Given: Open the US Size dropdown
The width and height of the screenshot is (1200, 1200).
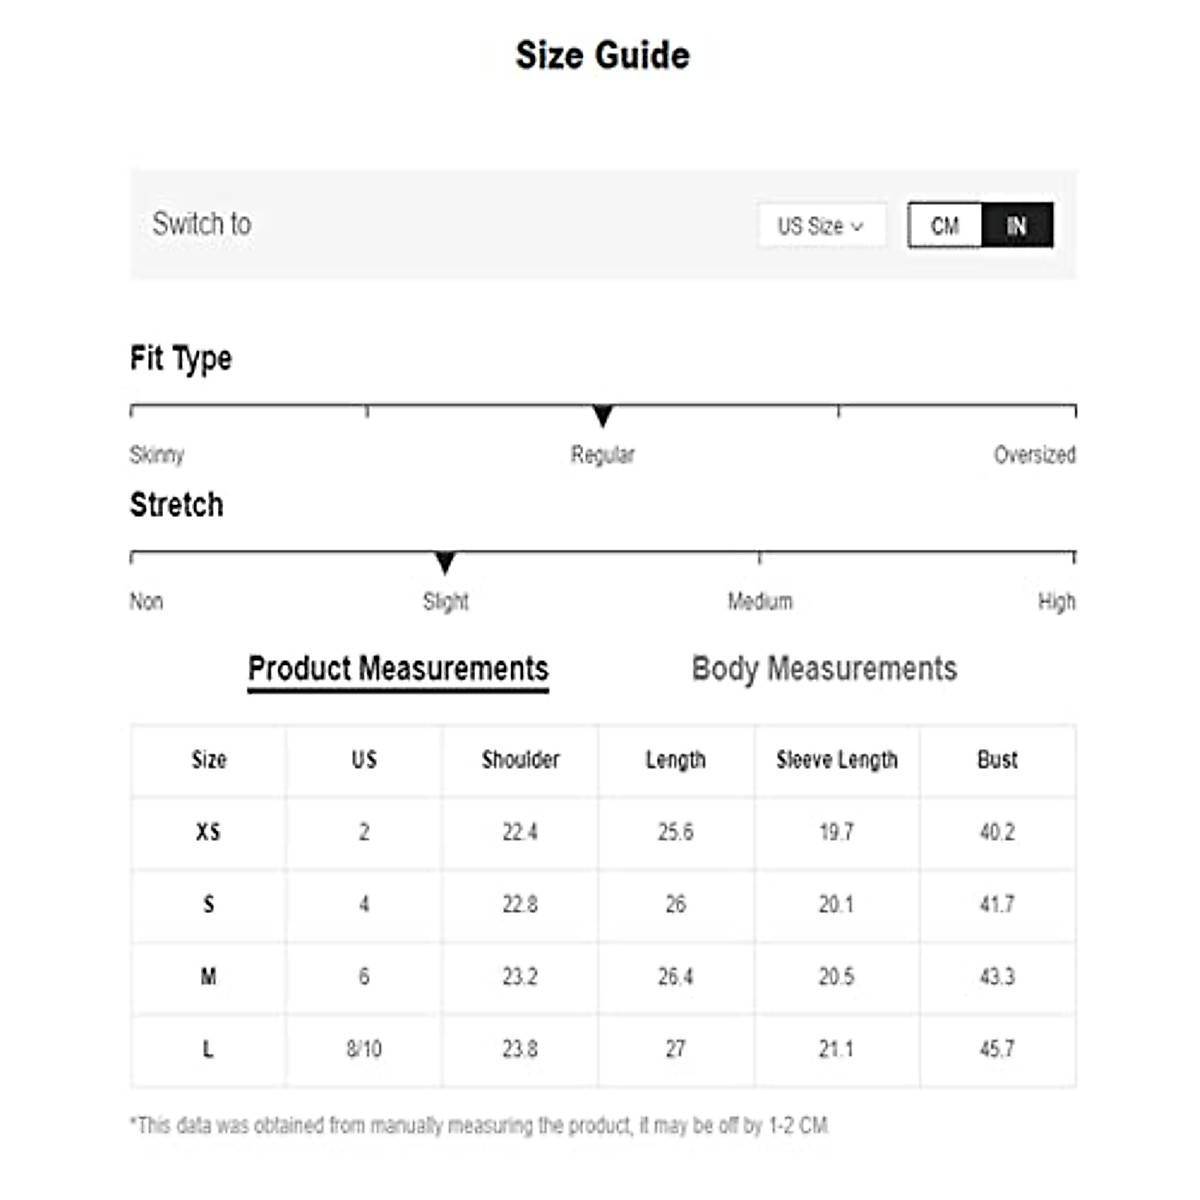Looking at the screenshot, I should (820, 226).
